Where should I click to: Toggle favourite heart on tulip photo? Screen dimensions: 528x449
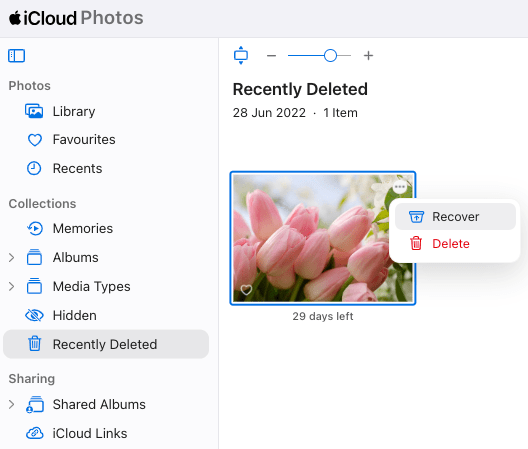(246, 290)
